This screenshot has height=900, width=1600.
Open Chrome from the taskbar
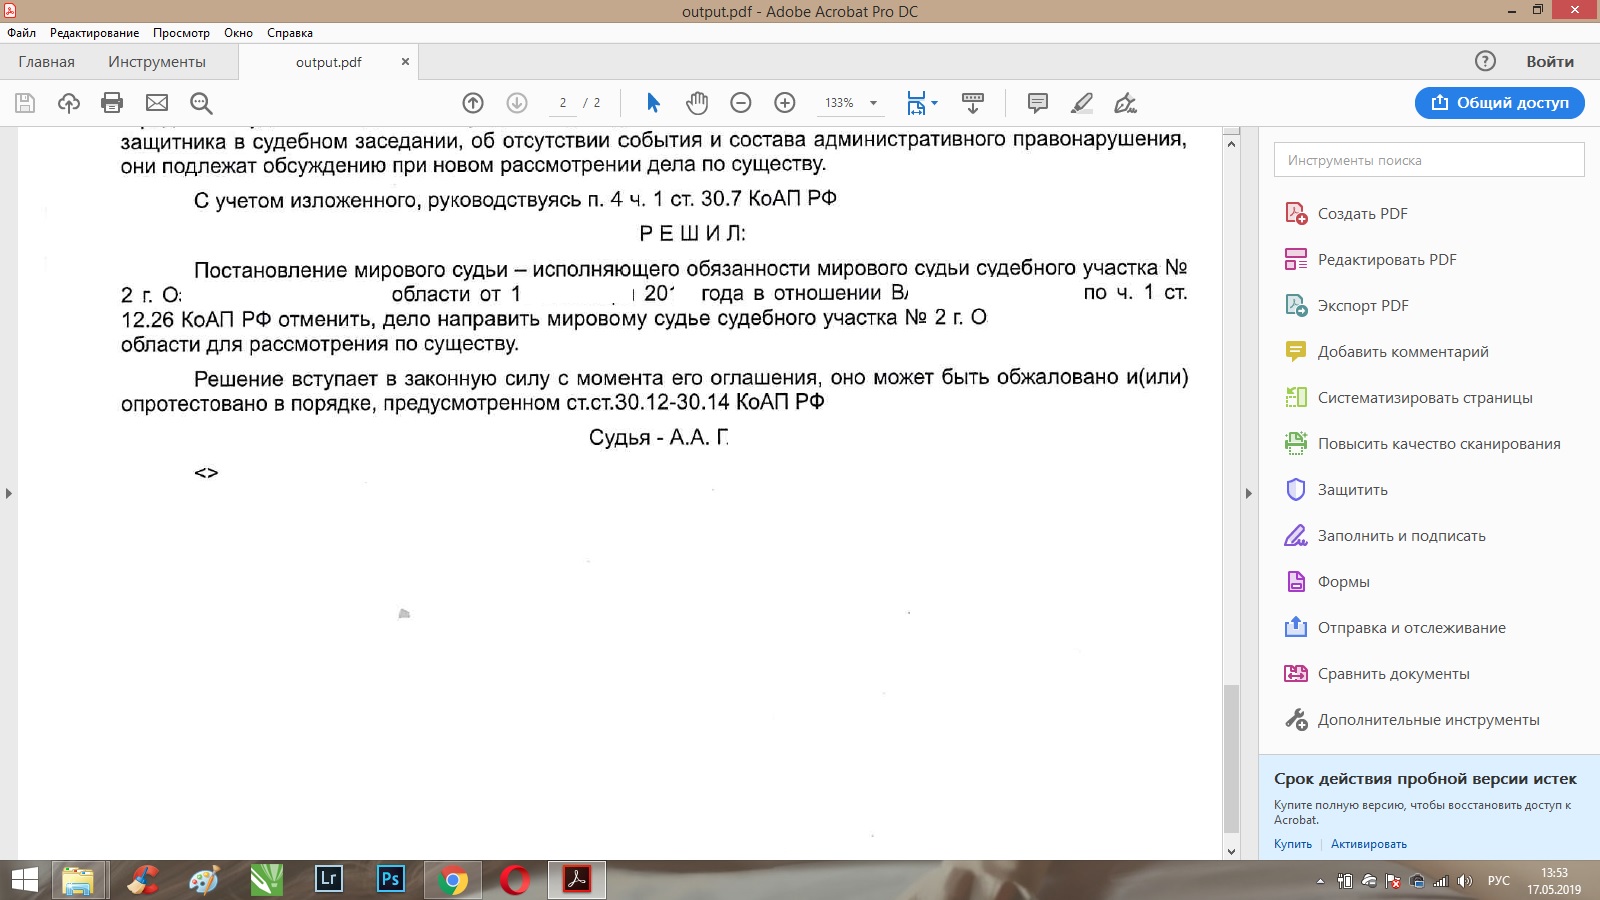(452, 880)
